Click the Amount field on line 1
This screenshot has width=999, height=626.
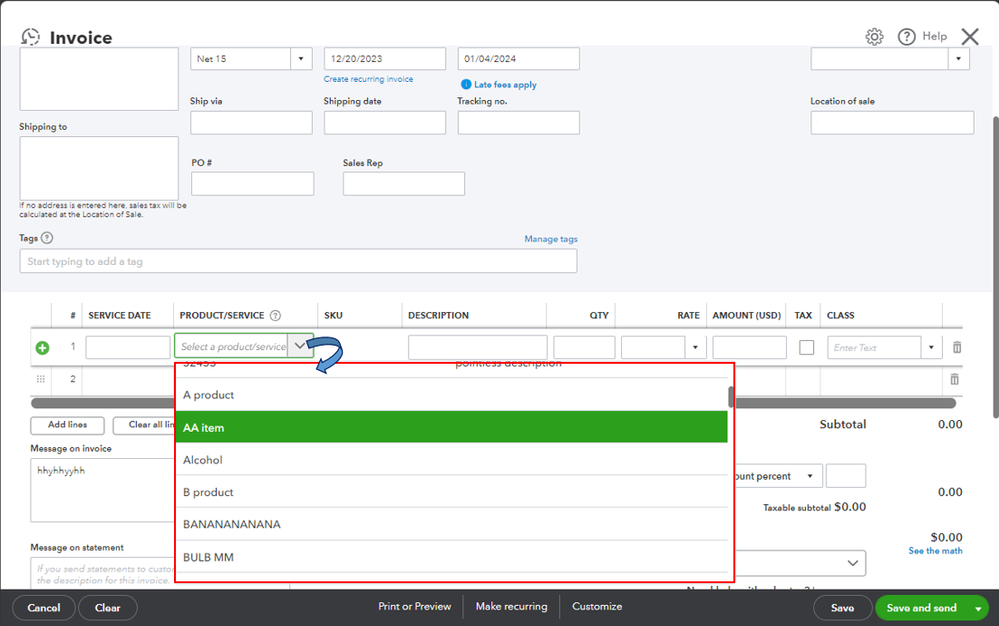pos(749,347)
